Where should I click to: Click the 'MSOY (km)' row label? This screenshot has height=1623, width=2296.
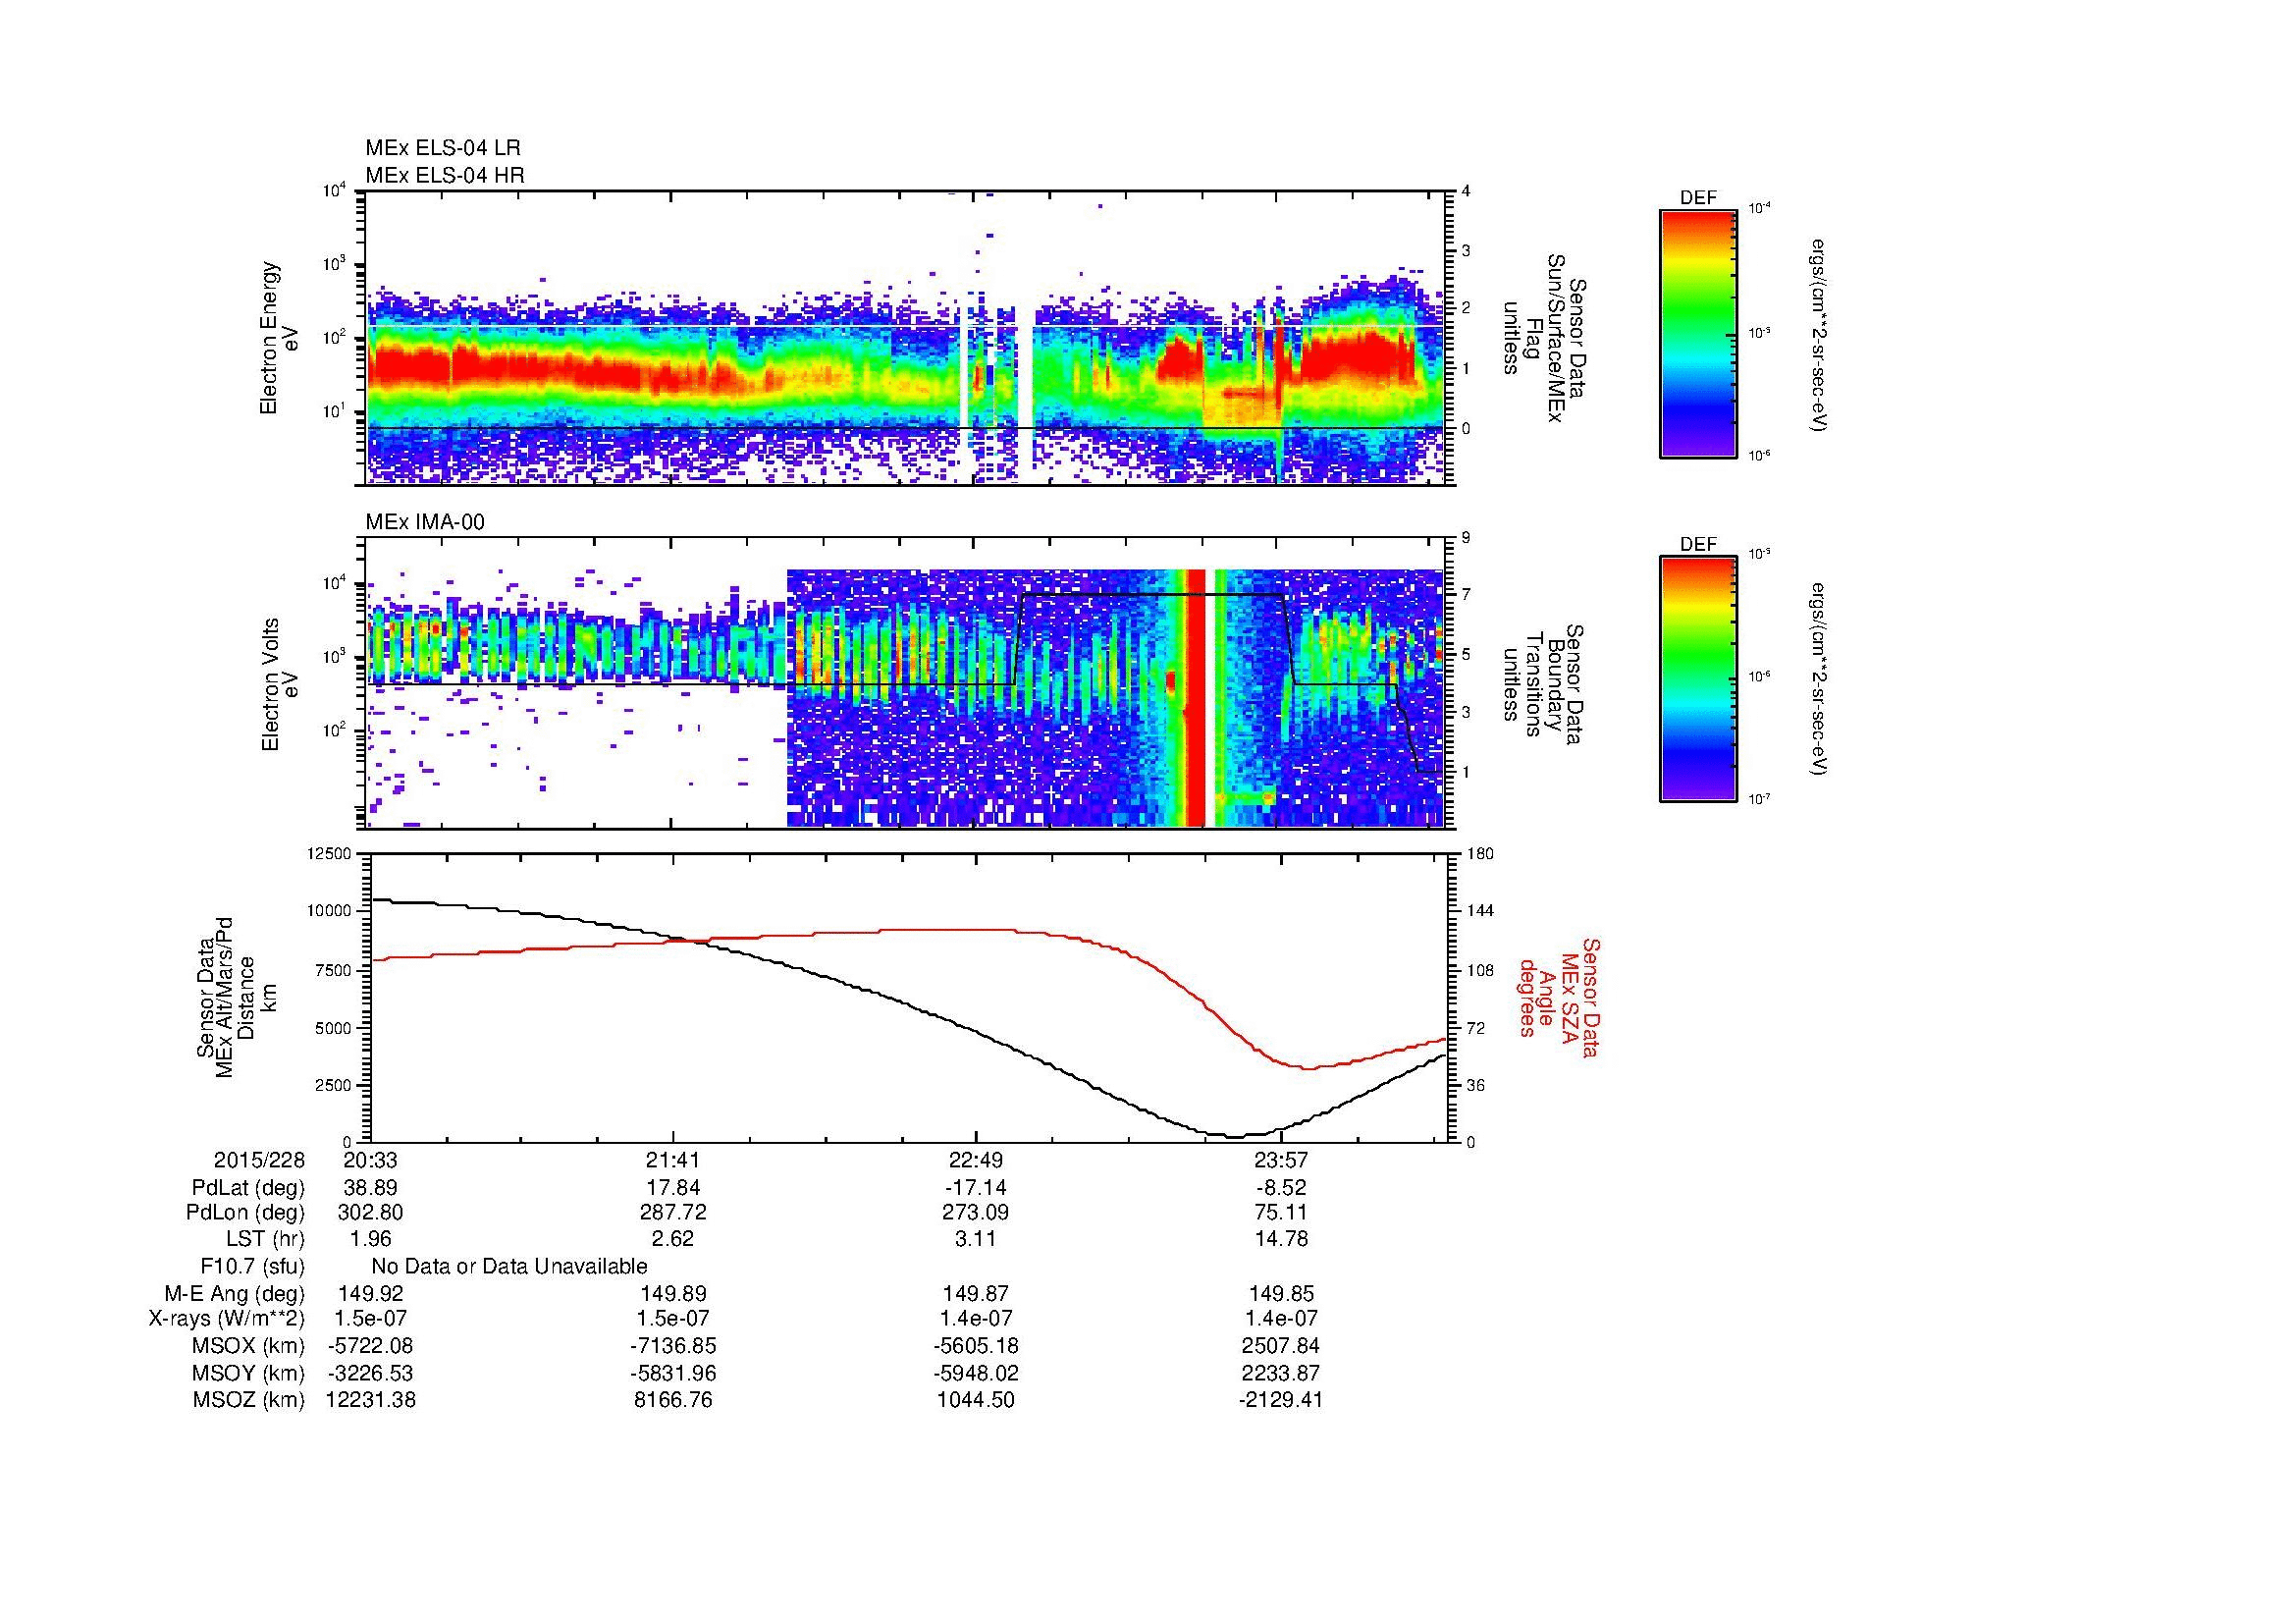pos(249,1373)
